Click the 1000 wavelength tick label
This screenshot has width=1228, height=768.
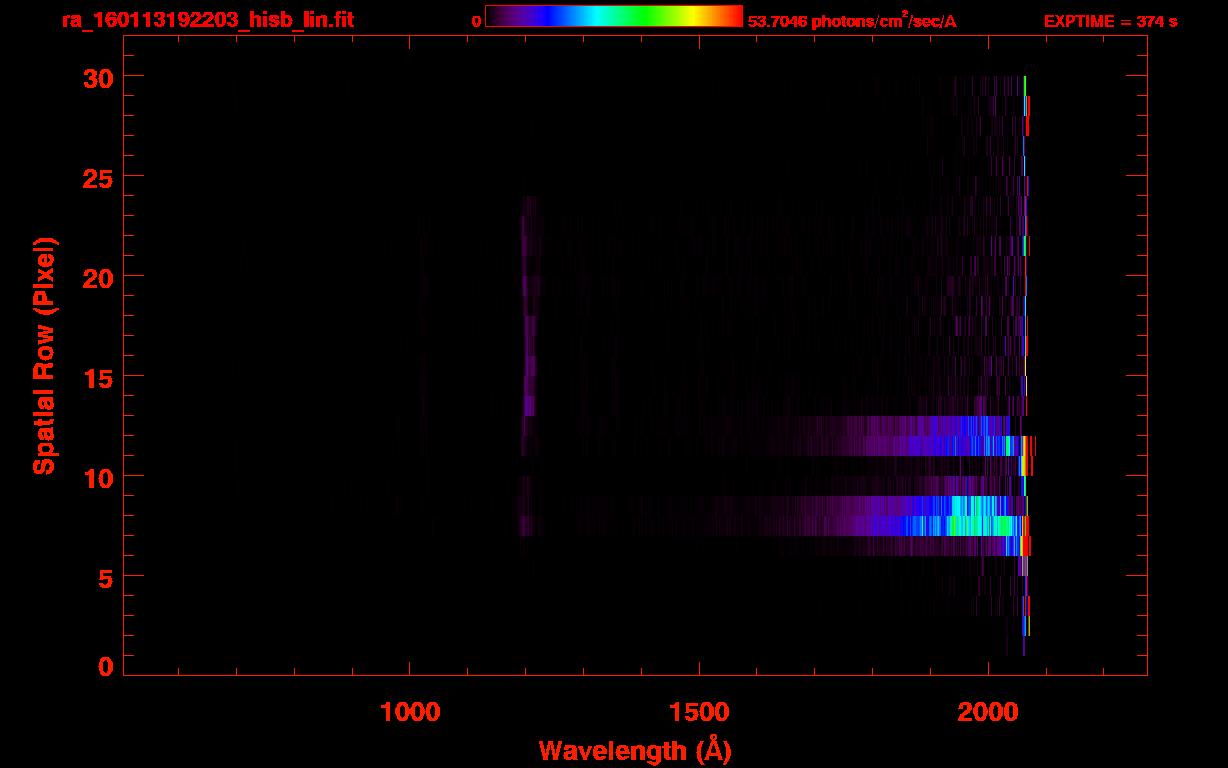pos(410,712)
